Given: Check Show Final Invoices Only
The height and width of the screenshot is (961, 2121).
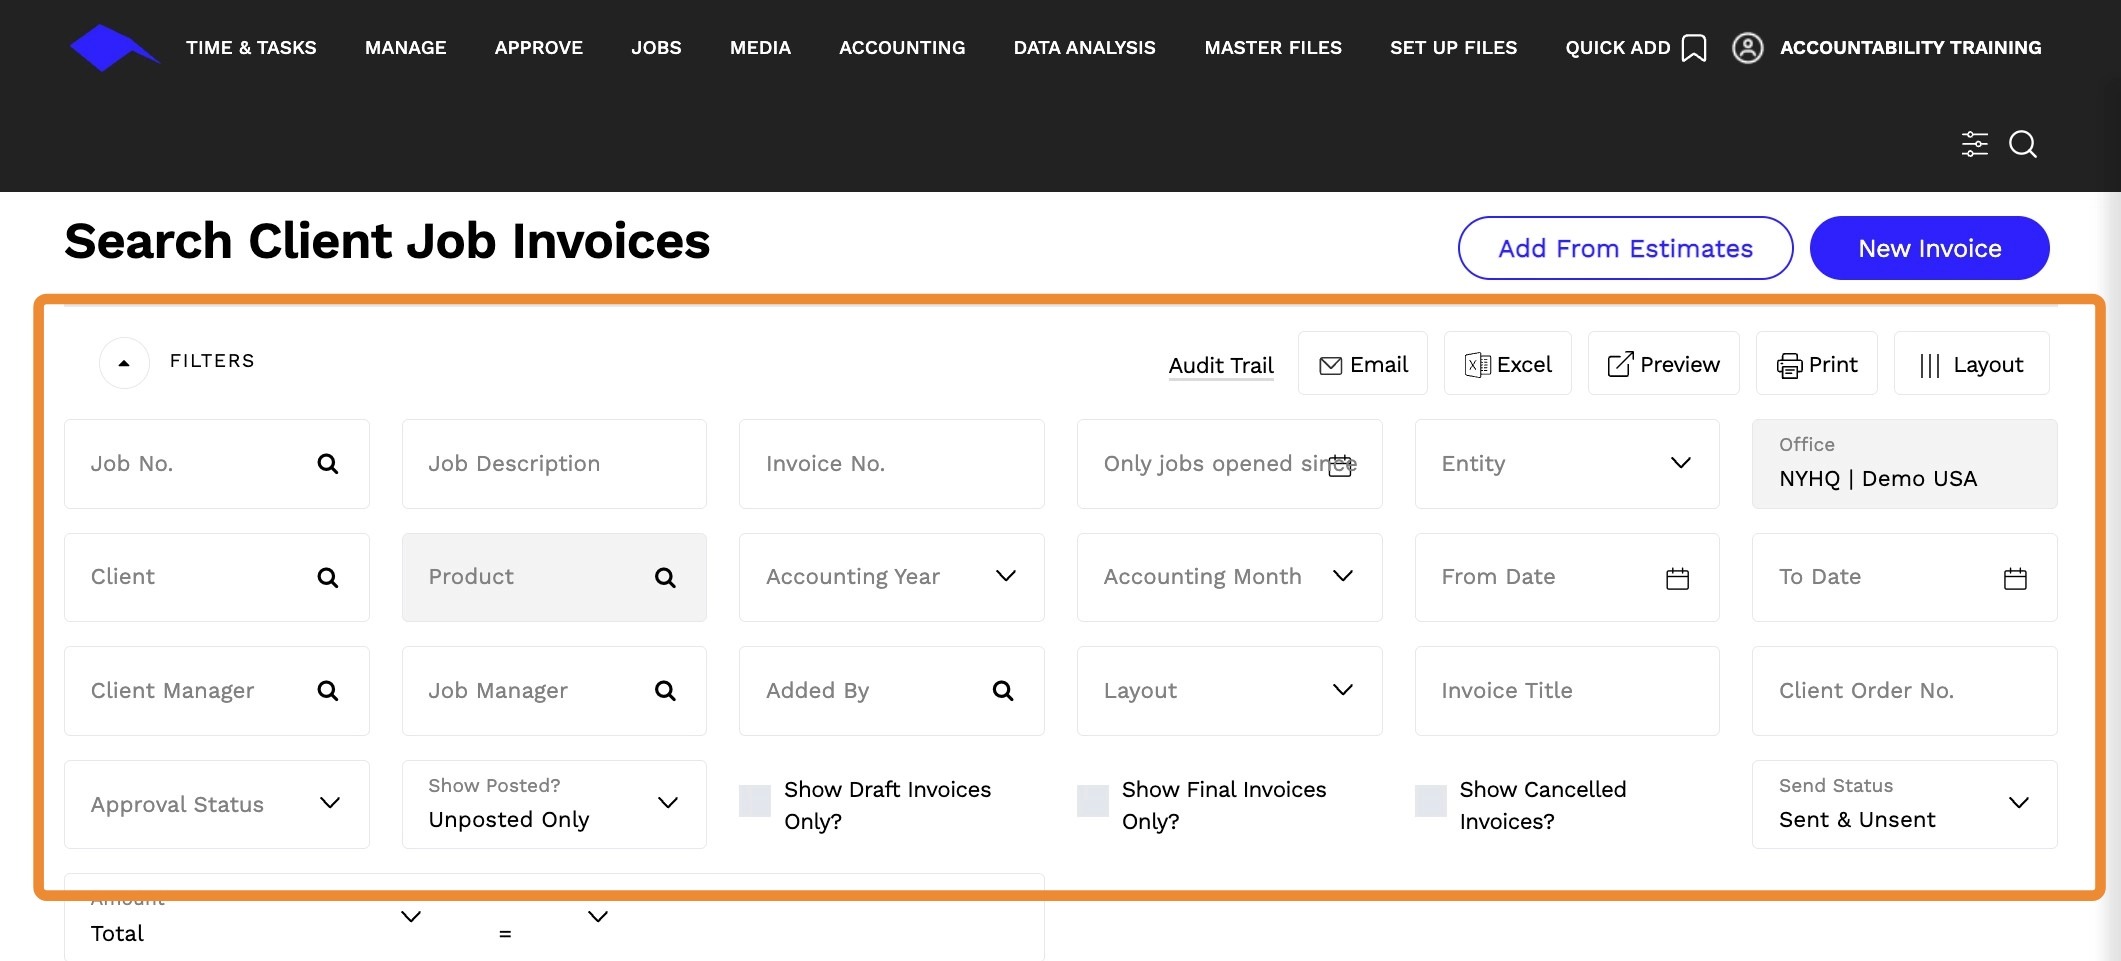Looking at the screenshot, I should (x=1092, y=801).
